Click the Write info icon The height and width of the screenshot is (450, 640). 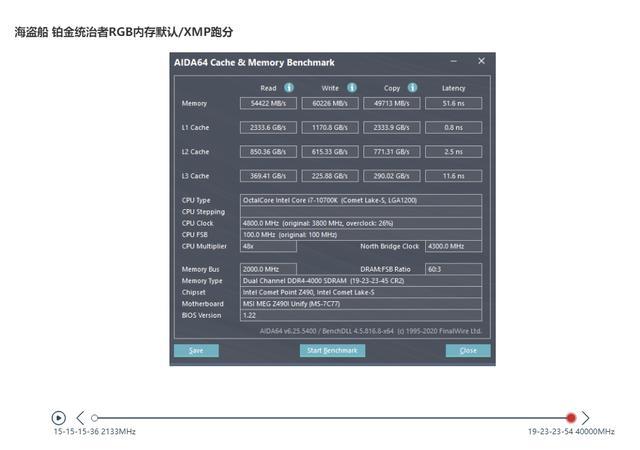point(351,88)
